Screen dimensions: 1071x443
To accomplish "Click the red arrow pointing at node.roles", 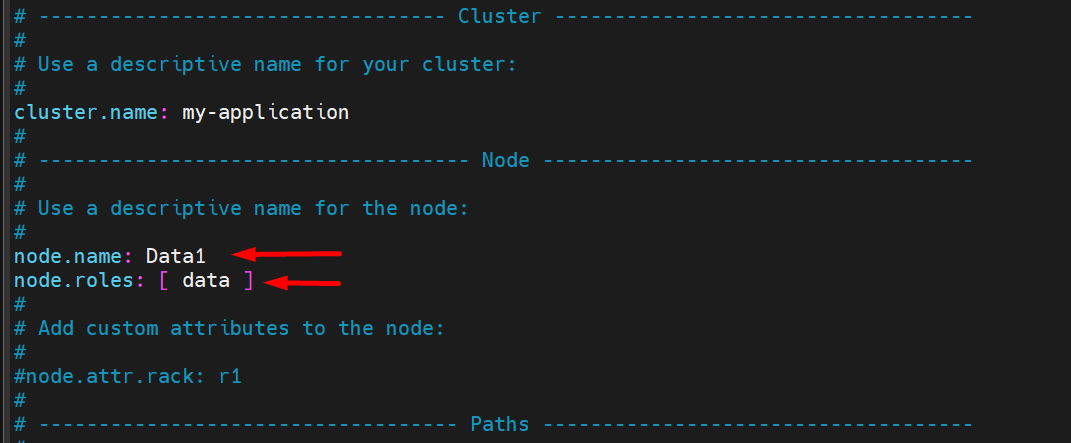I will (303, 283).
